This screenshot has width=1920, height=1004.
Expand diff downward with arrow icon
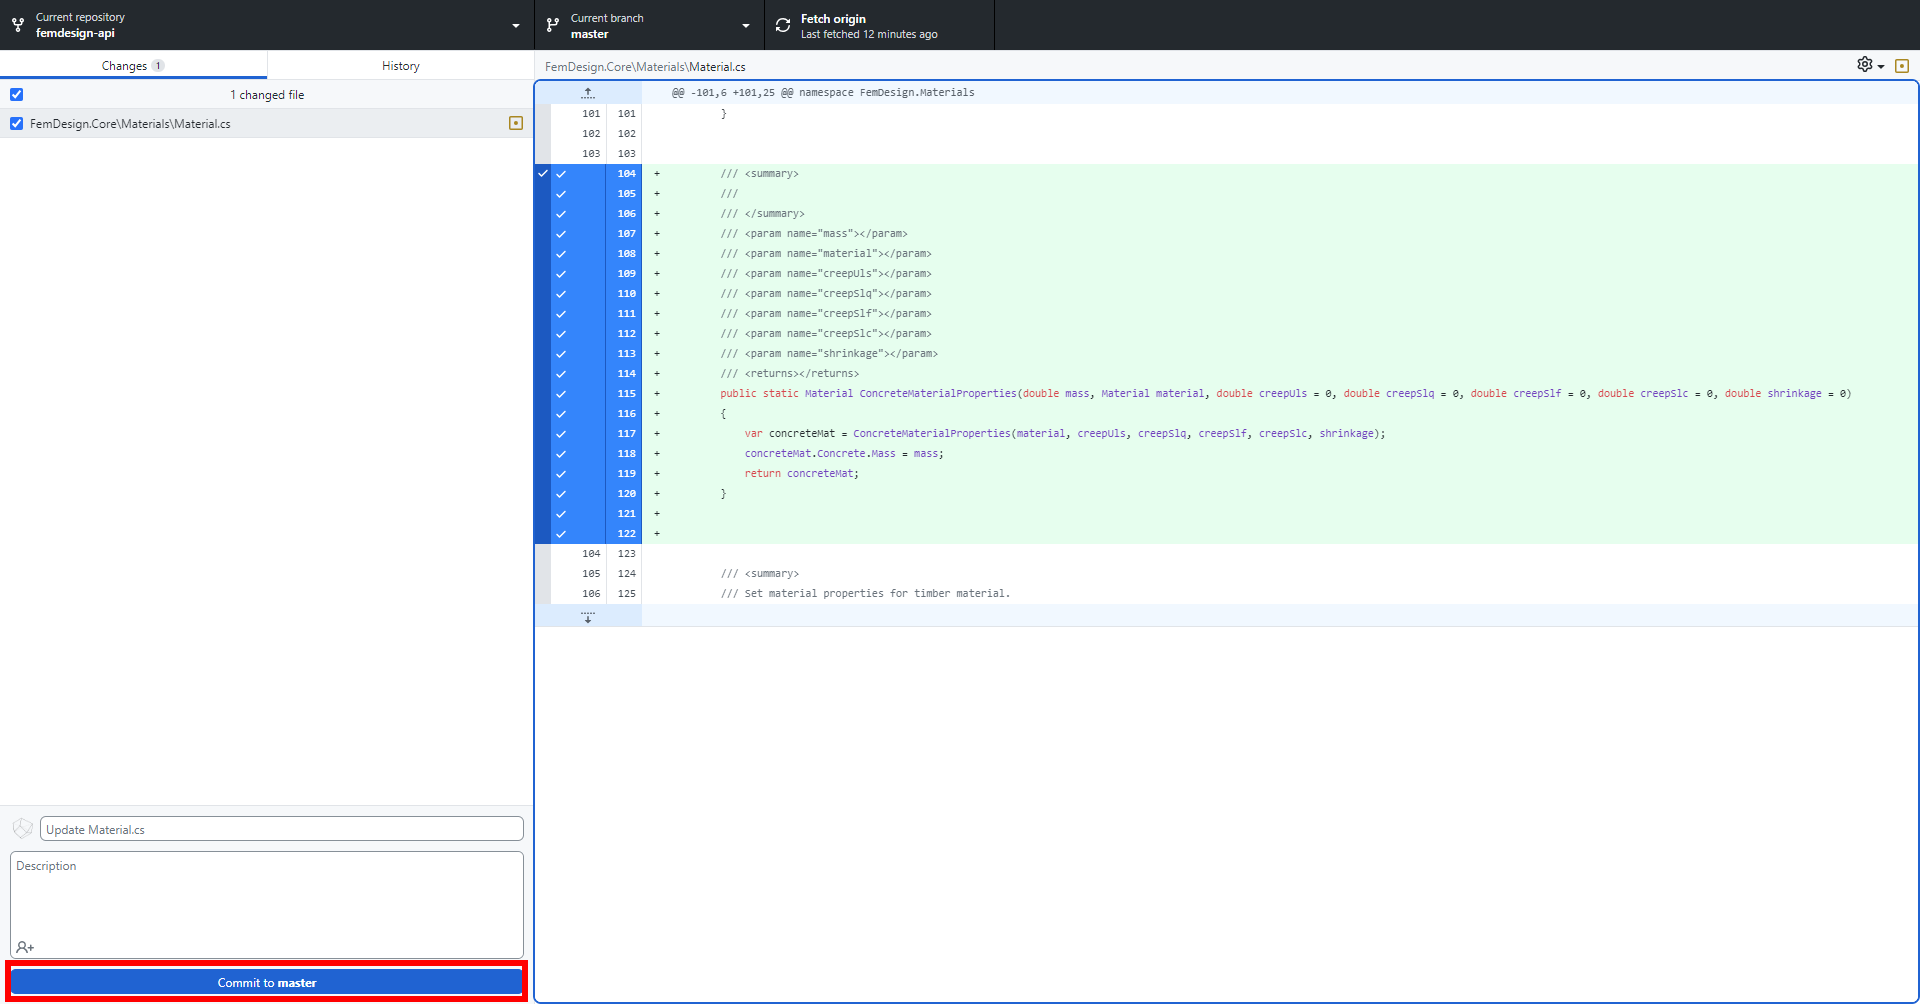[588, 616]
